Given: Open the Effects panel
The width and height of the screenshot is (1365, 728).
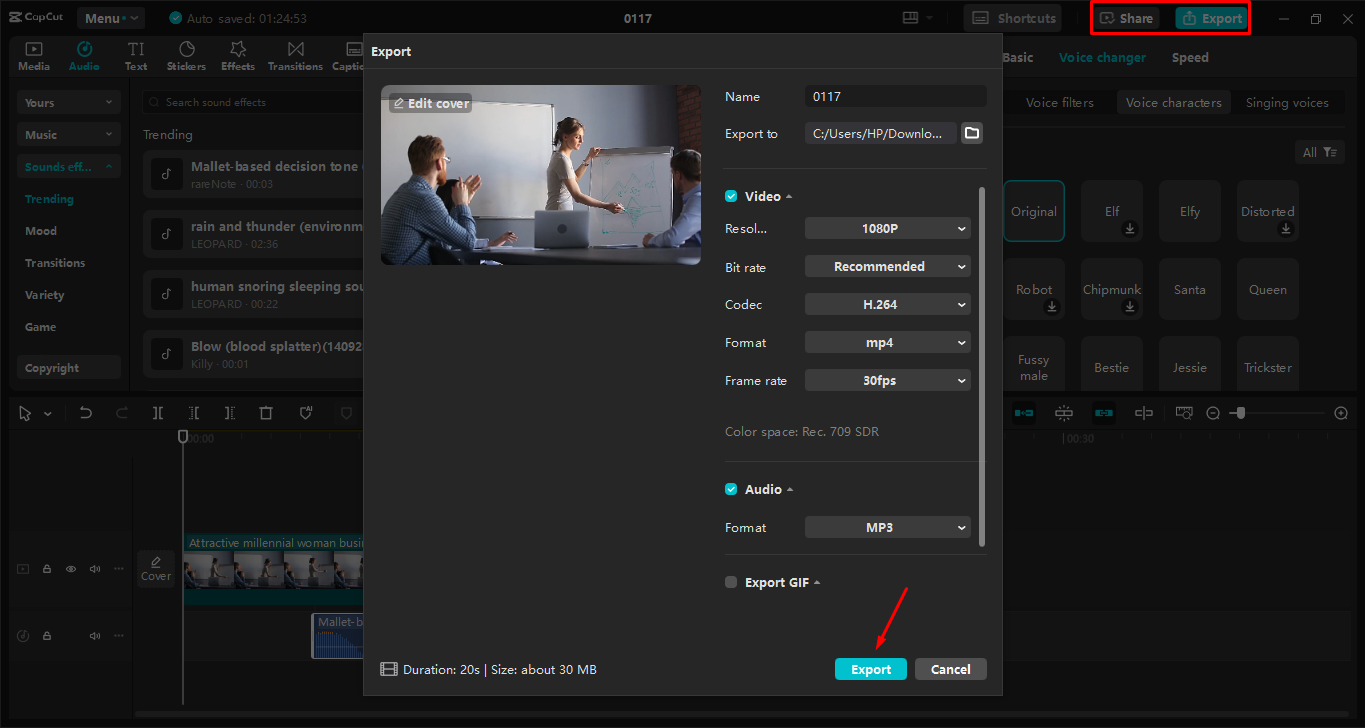Looking at the screenshot, I should (x=238, y=56).
